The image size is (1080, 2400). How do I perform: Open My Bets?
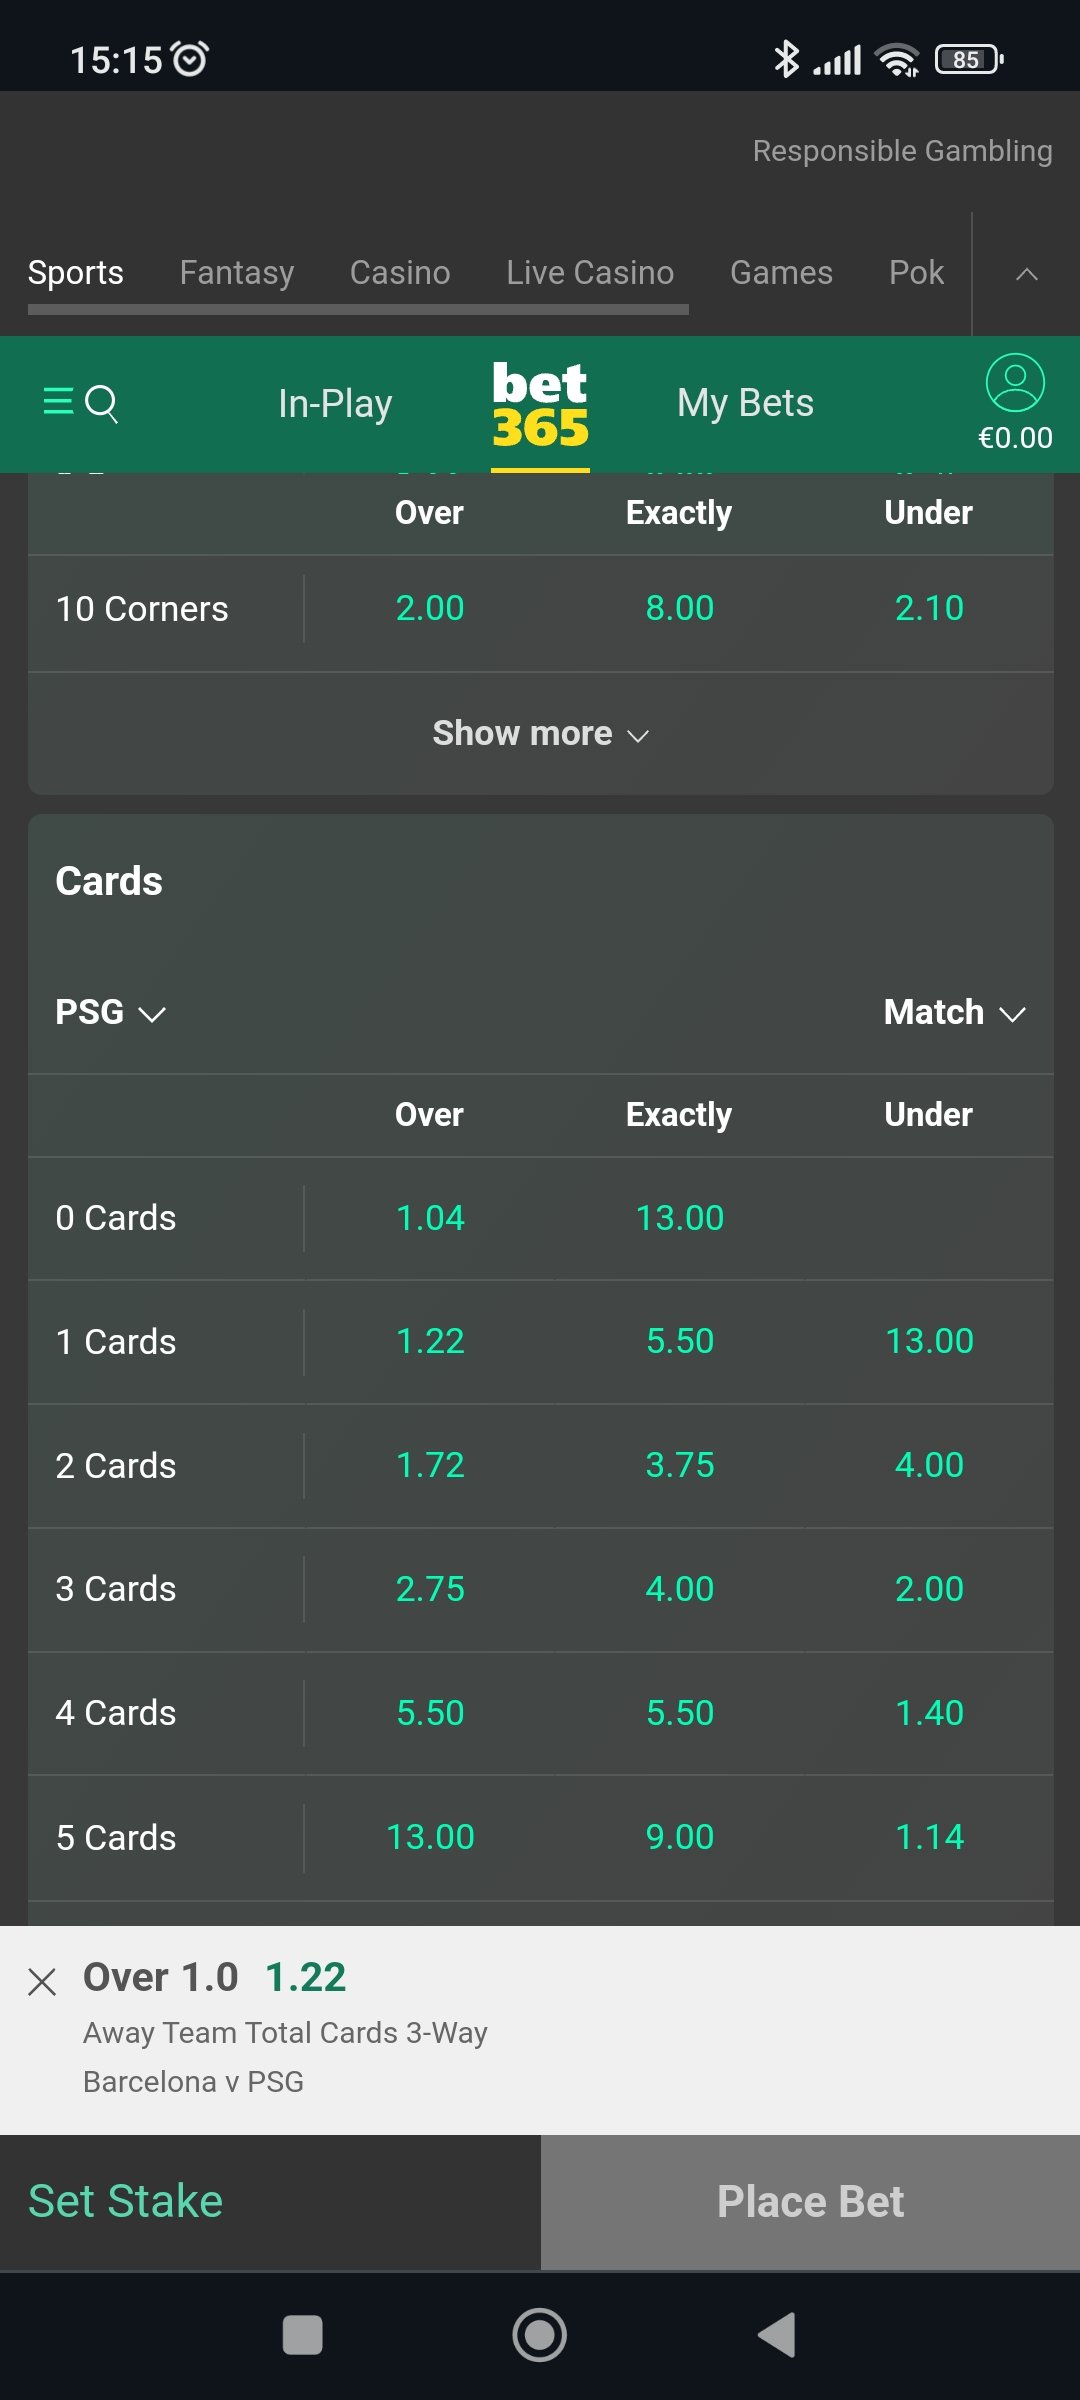pyautogui.click(x=745, y=403)
